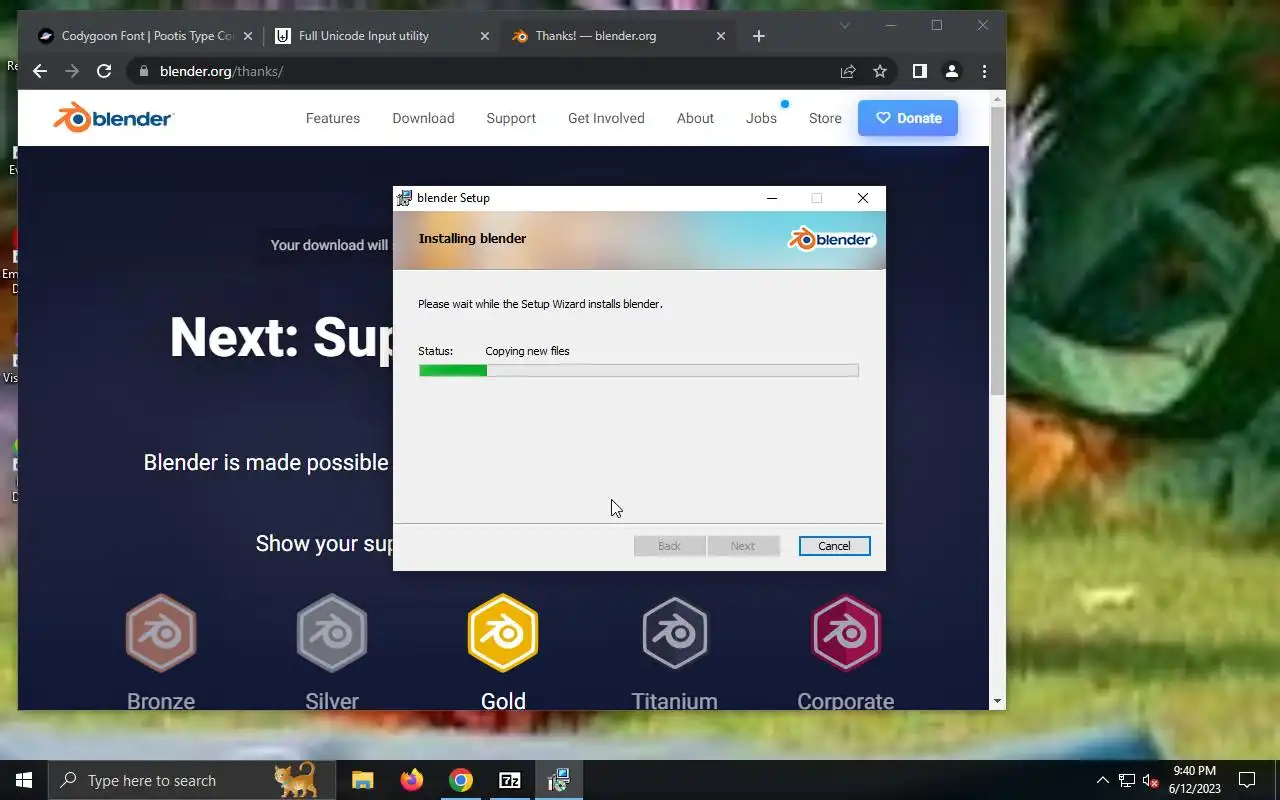Show hidden tray icons chevron
Viewport: 1280px width, 800px height.
1103,780
